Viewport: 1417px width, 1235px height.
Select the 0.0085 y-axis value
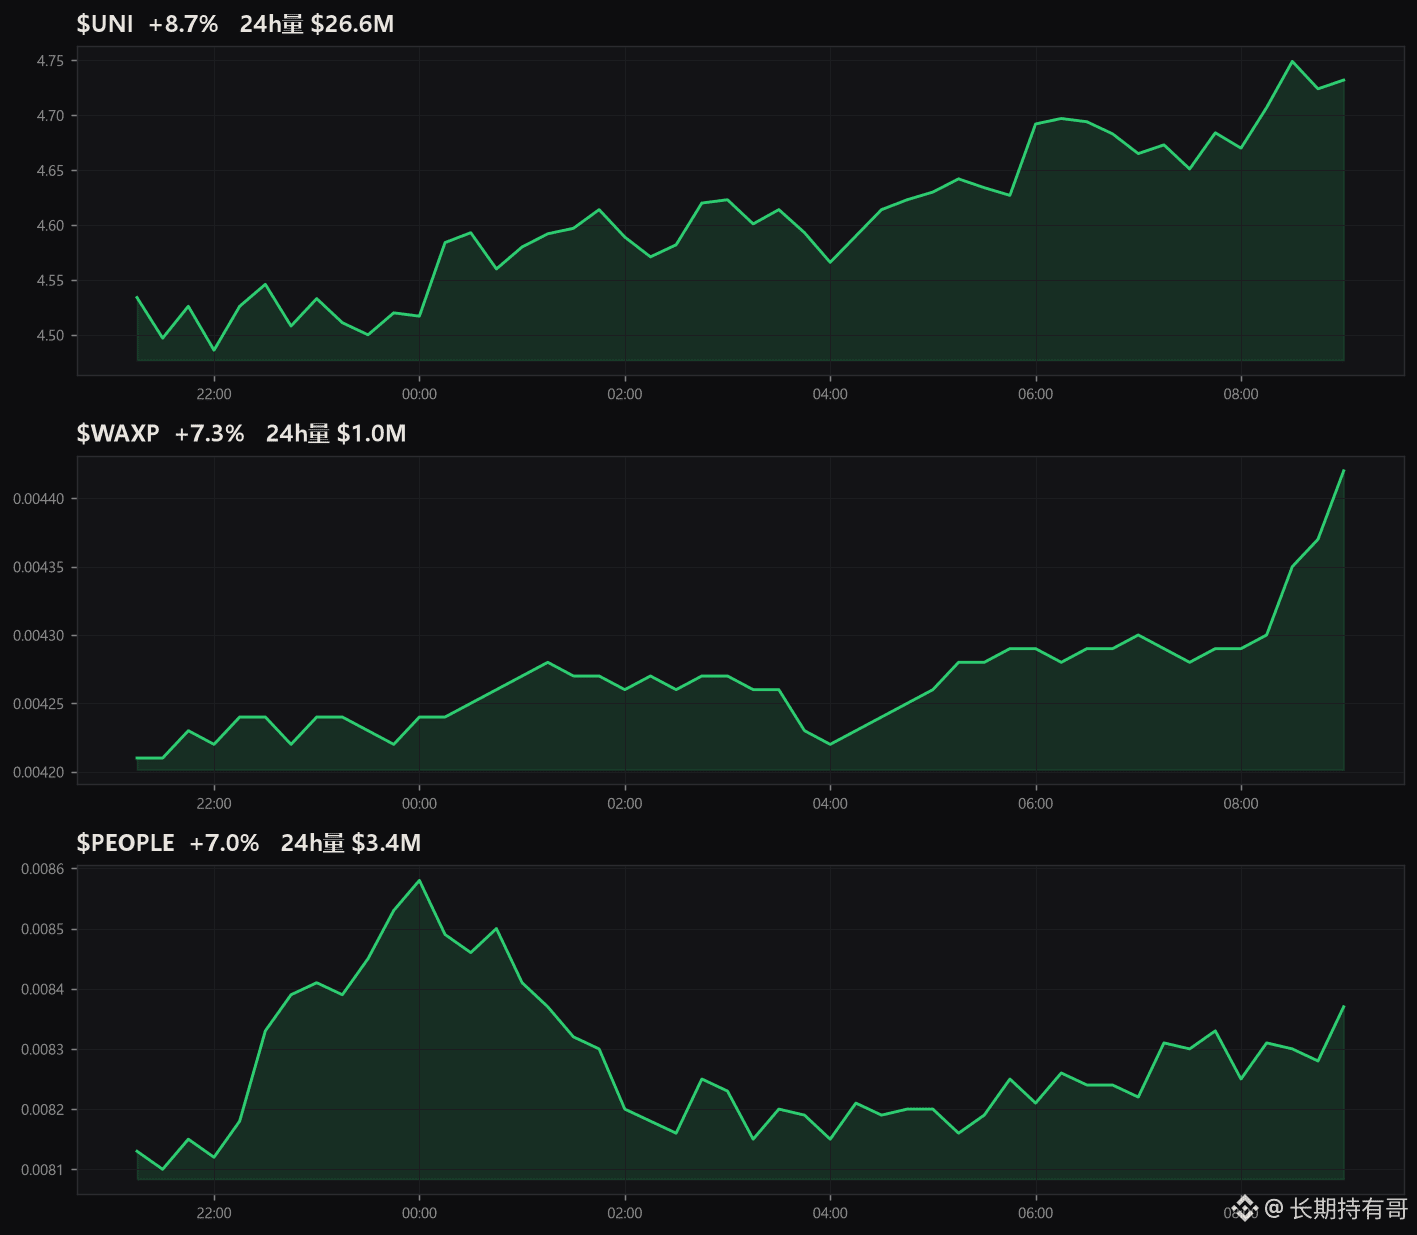pos(43,929)
